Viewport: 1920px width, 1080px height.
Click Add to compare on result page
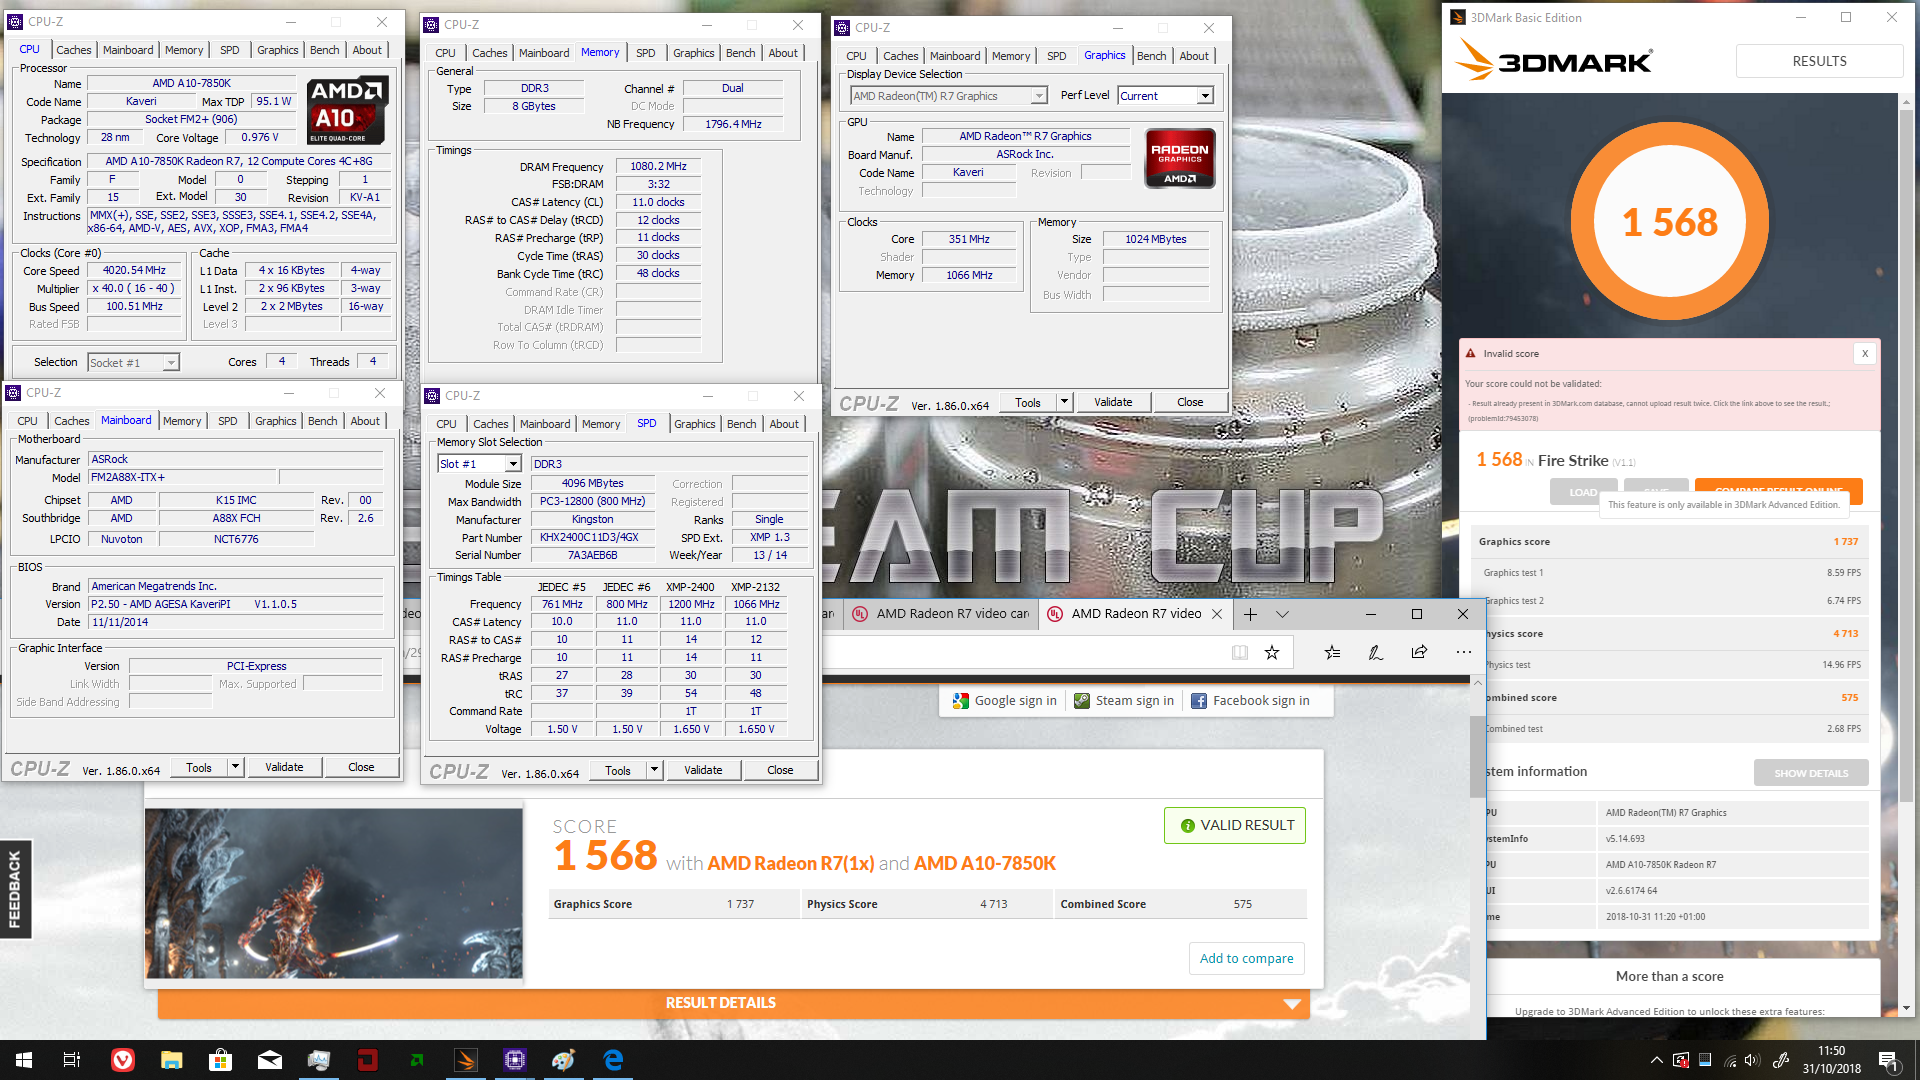(1246, 958)
